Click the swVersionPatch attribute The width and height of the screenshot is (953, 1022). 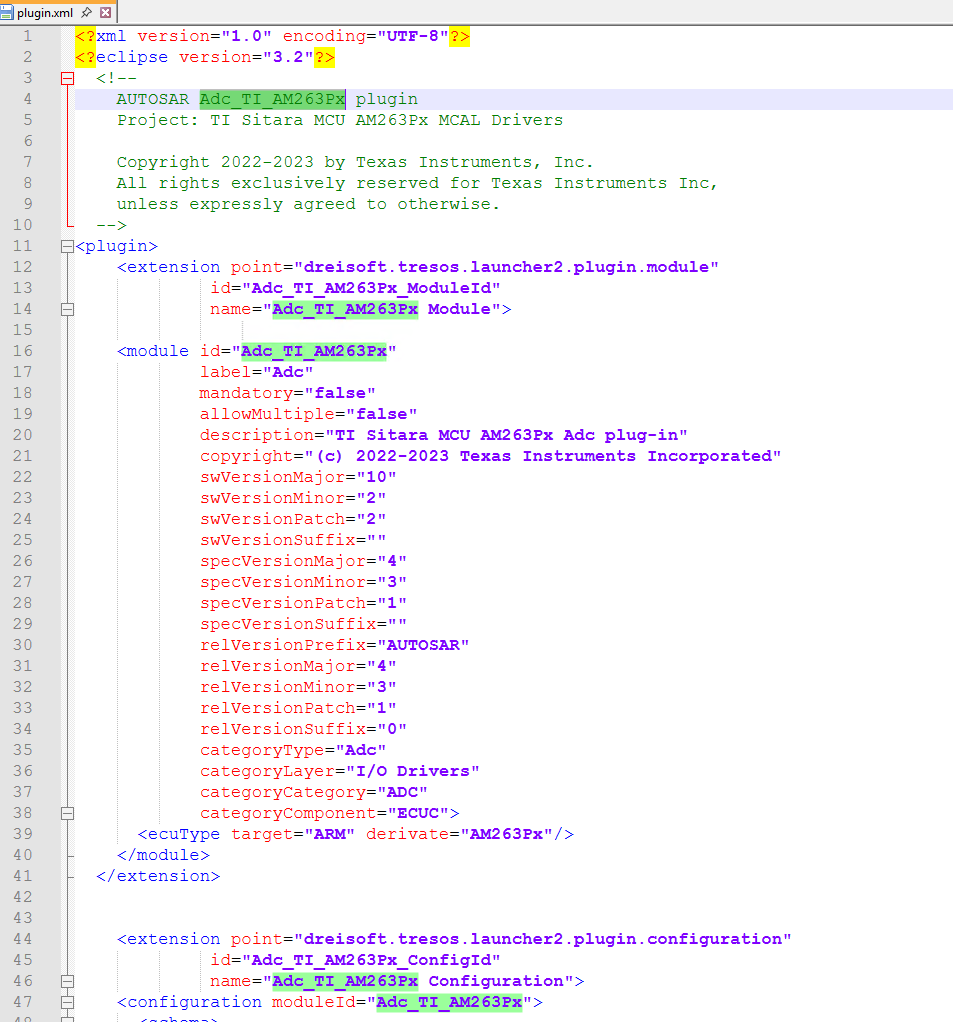pos(293,519)
